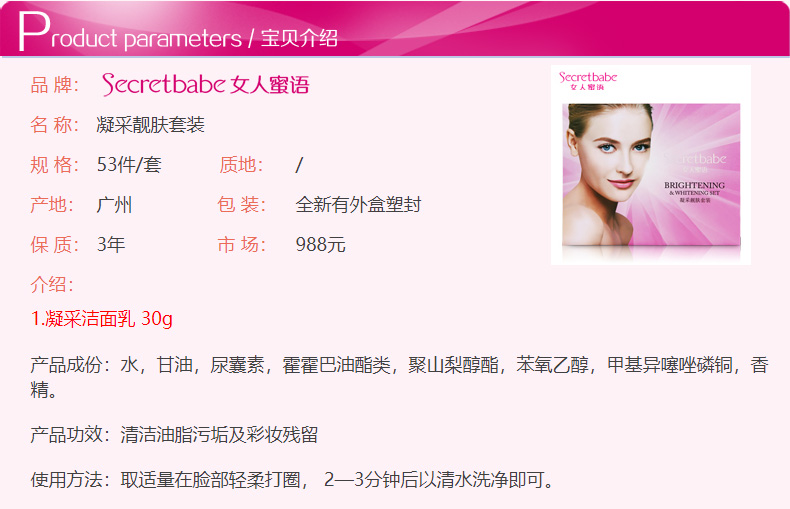Click BRIGHTENING text on the product box
This screenshot has height=509, width=790.
tap(694, 185)
